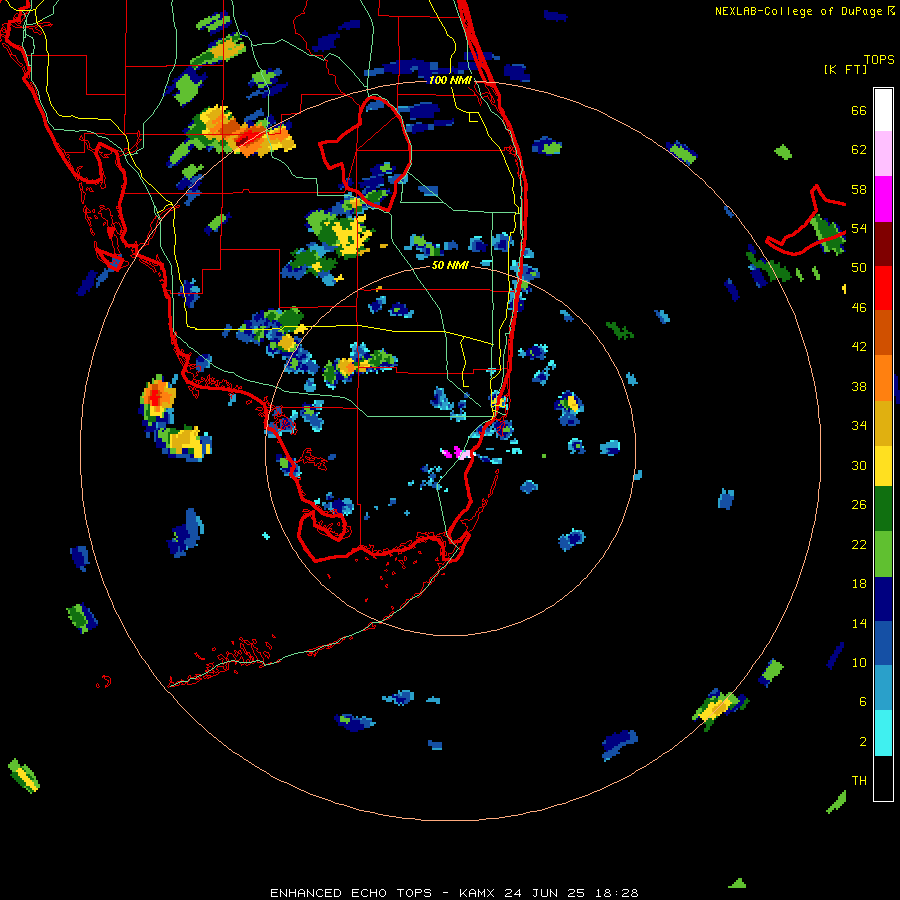Image resolution: width=900 pixels, height=900 pixels.
Task: Click the 100 NMI range ring label
Action: pos(450,80)
